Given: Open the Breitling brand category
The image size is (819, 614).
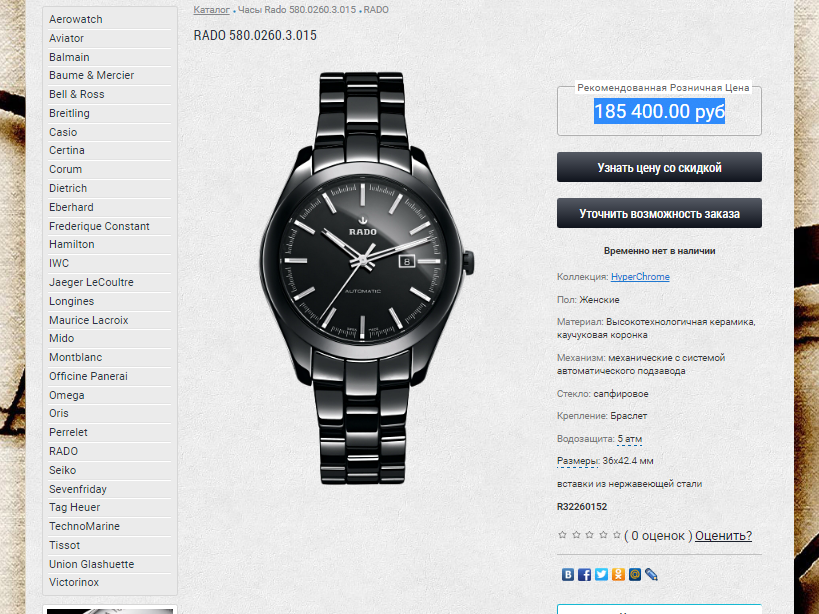Looking at the screenshot, I should 69,113.
